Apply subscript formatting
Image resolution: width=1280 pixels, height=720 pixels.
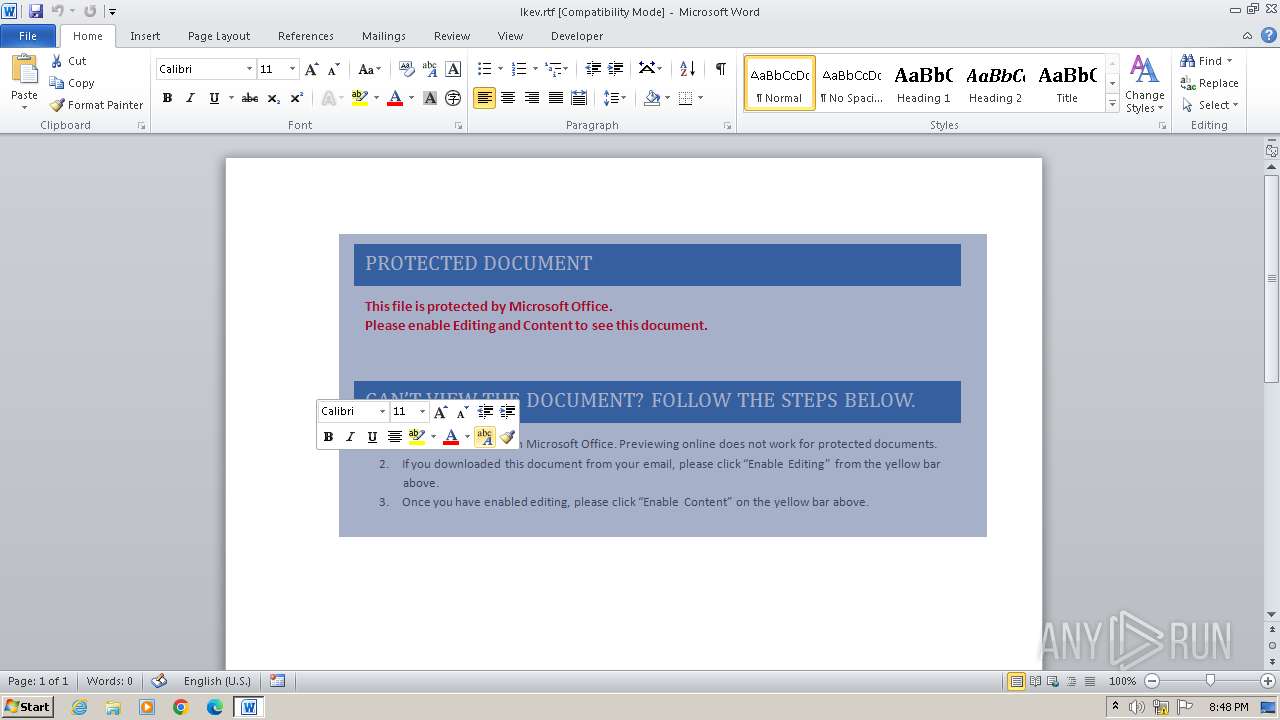(274, 98)
